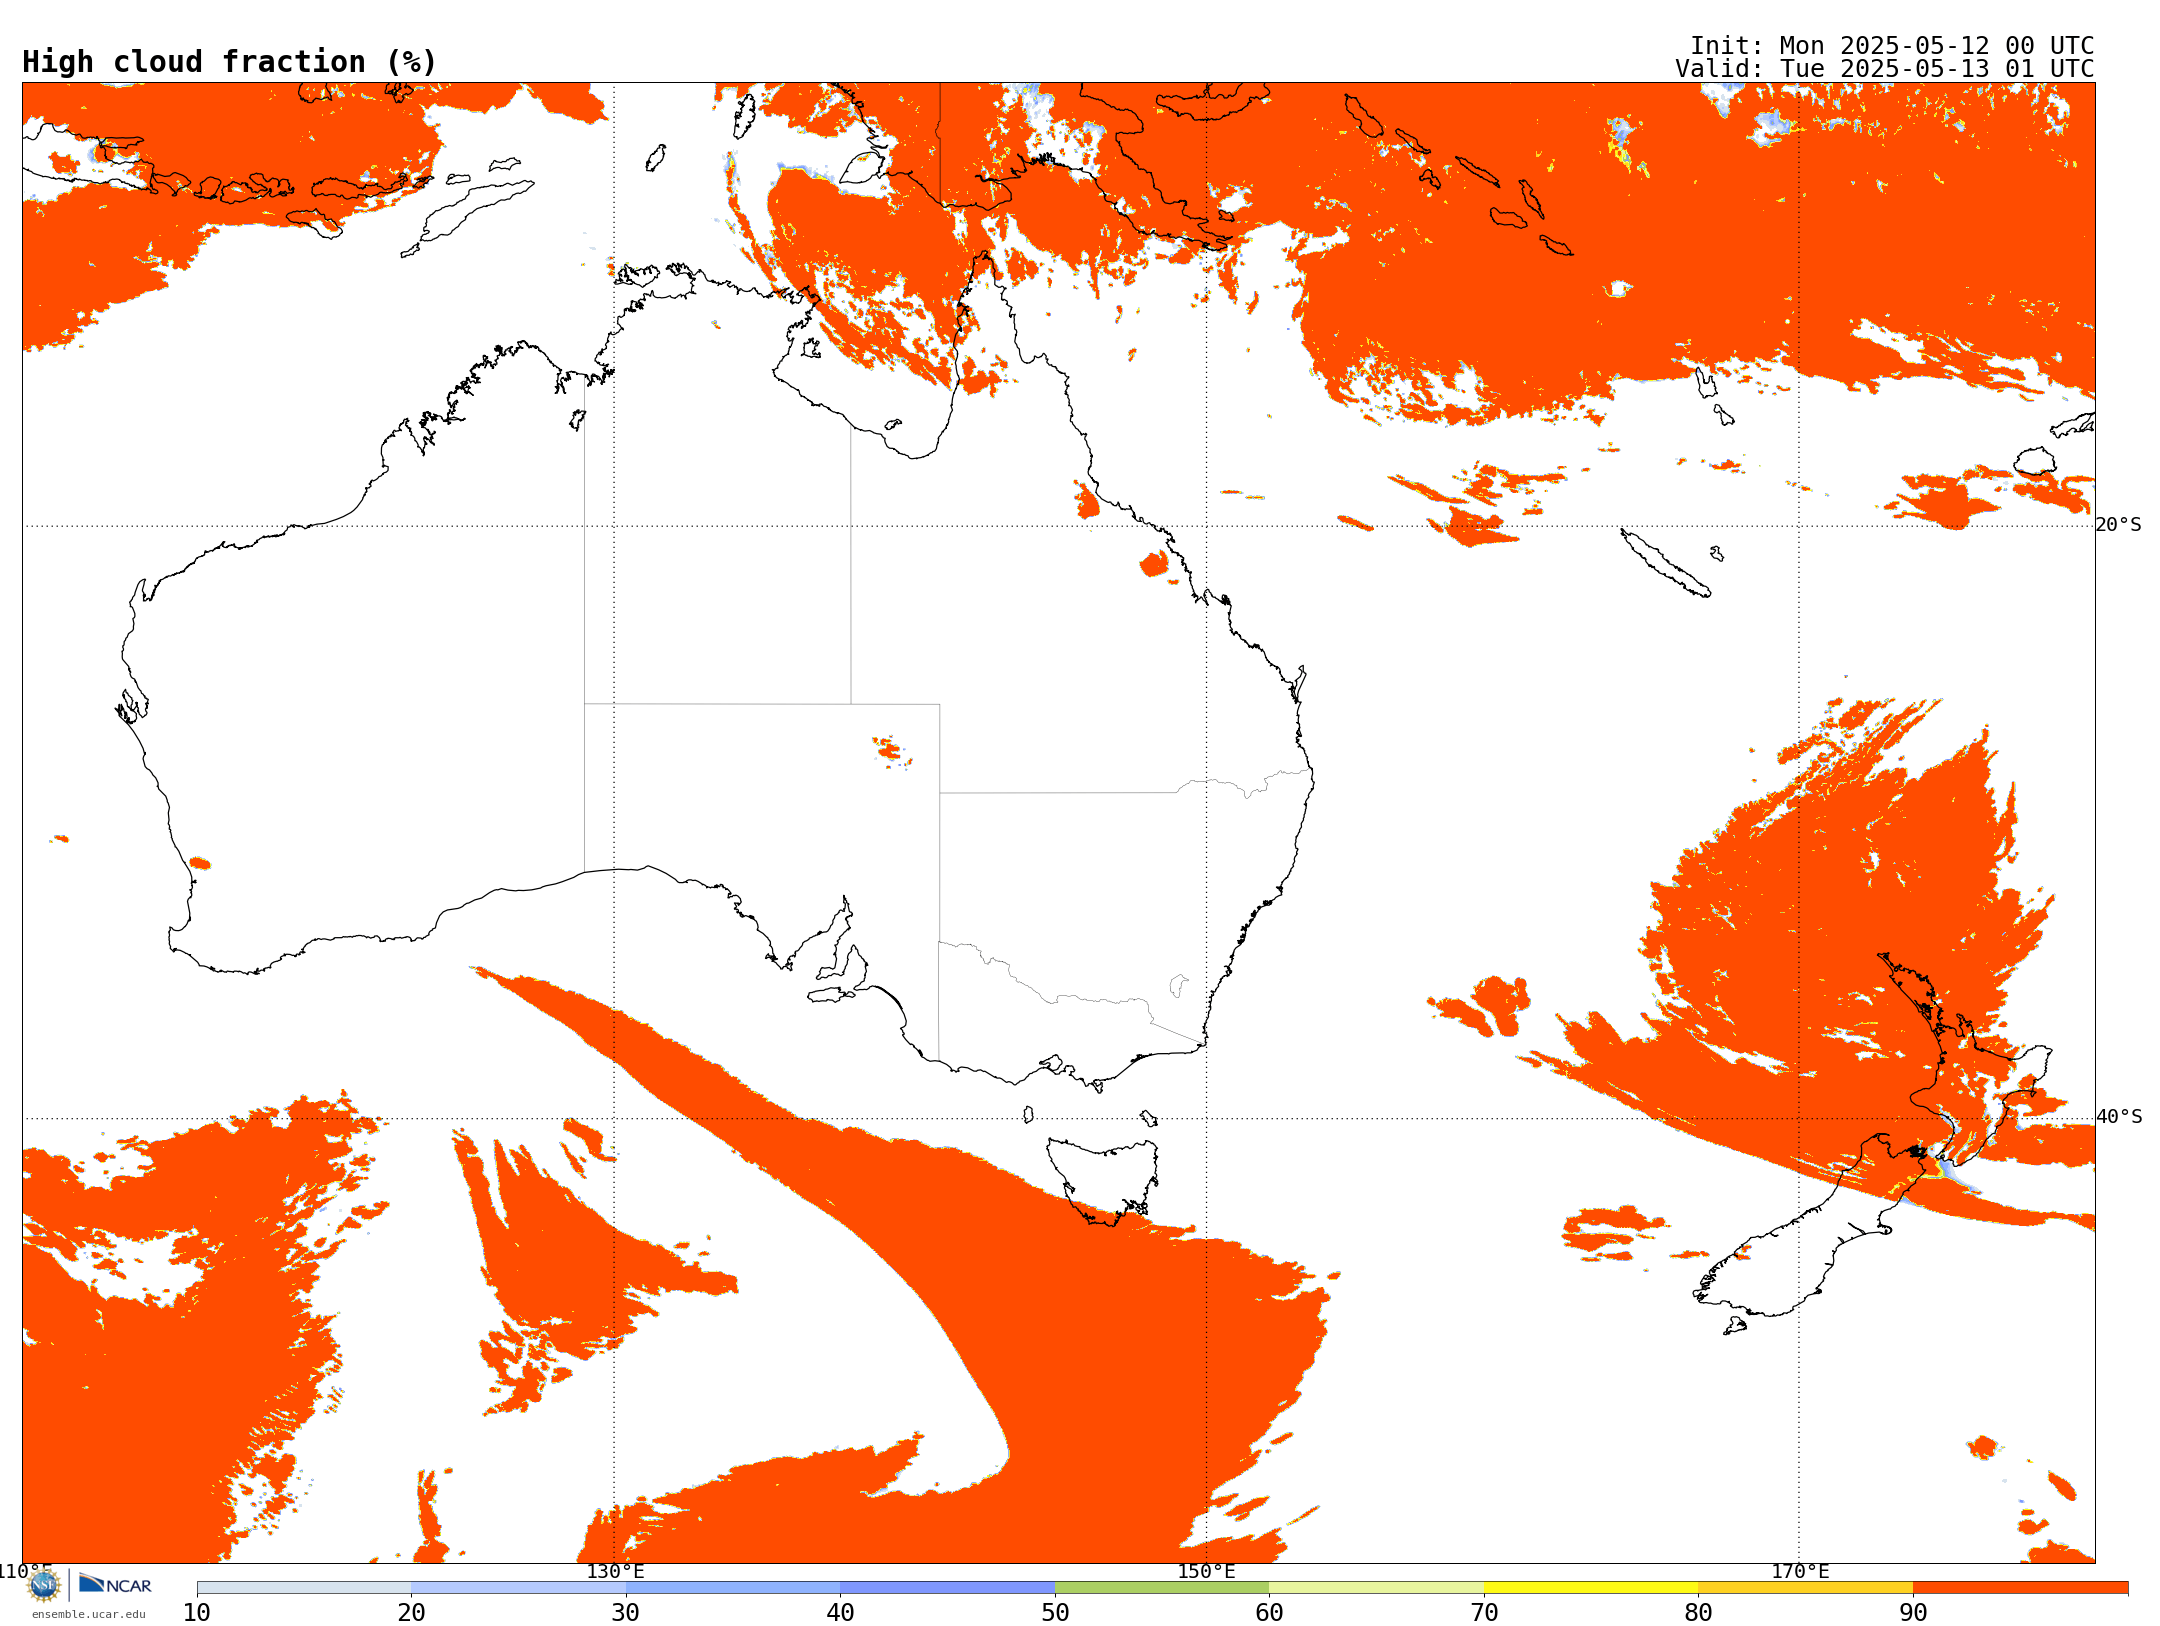Image resolution: width=2160 pixels, height=1626 pixels.
Task: Pick the 10–20 pale gray colorbar segment
Action: pyautogui.click(x=304, y=1587)
